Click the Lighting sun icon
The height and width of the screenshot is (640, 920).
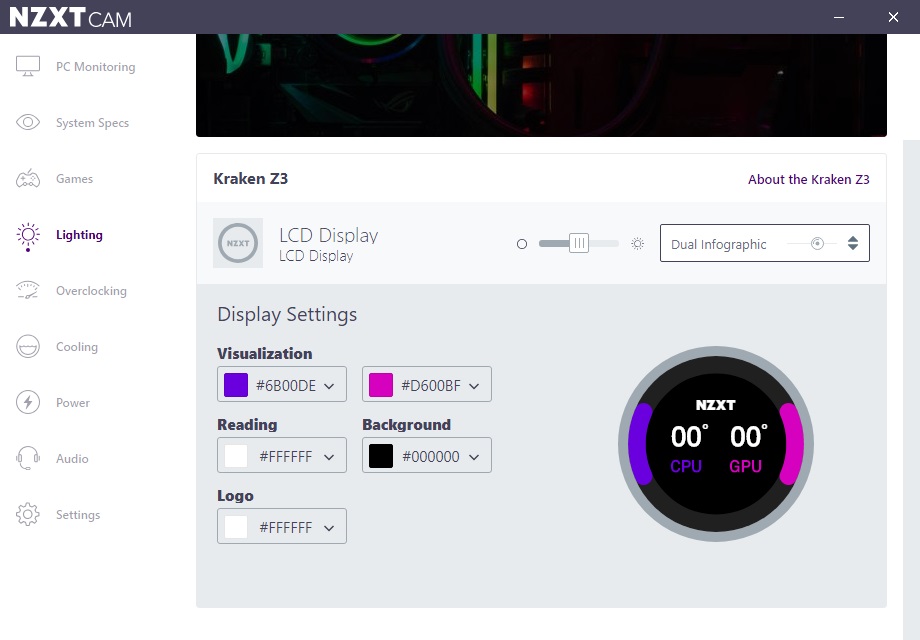point(28,236)
